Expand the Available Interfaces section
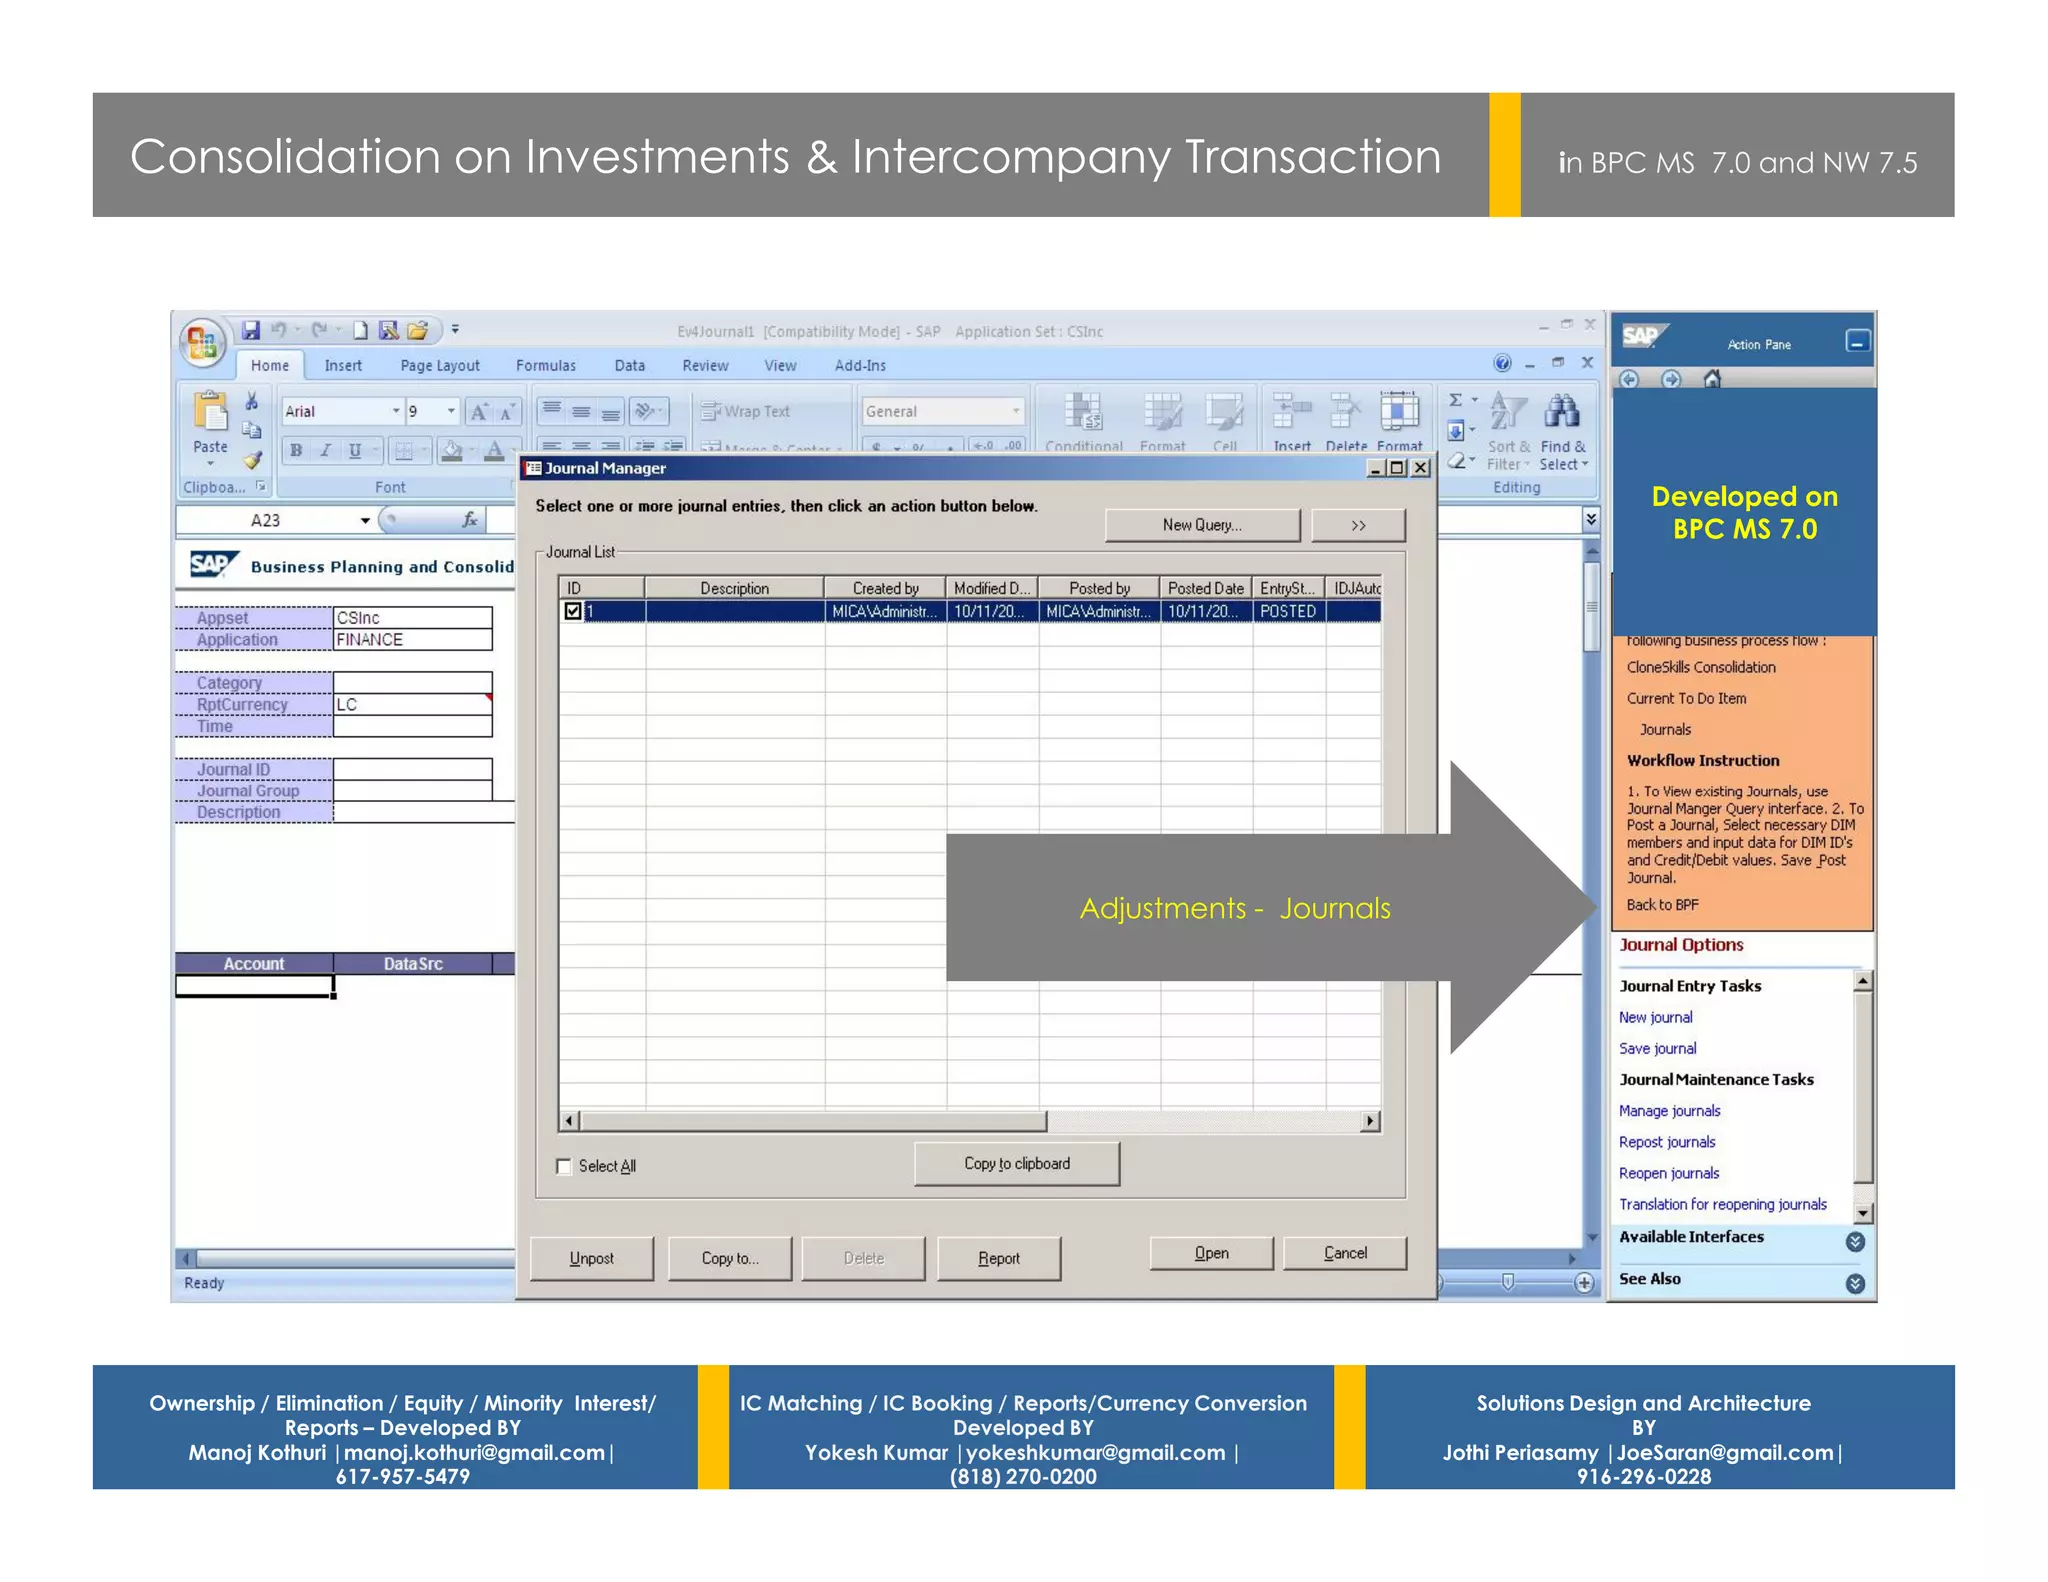The height and width of the screenshot is (1582, 2048). [1855, 1241]
